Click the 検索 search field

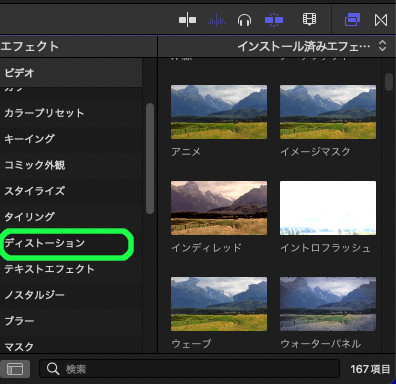pos(189,369)
